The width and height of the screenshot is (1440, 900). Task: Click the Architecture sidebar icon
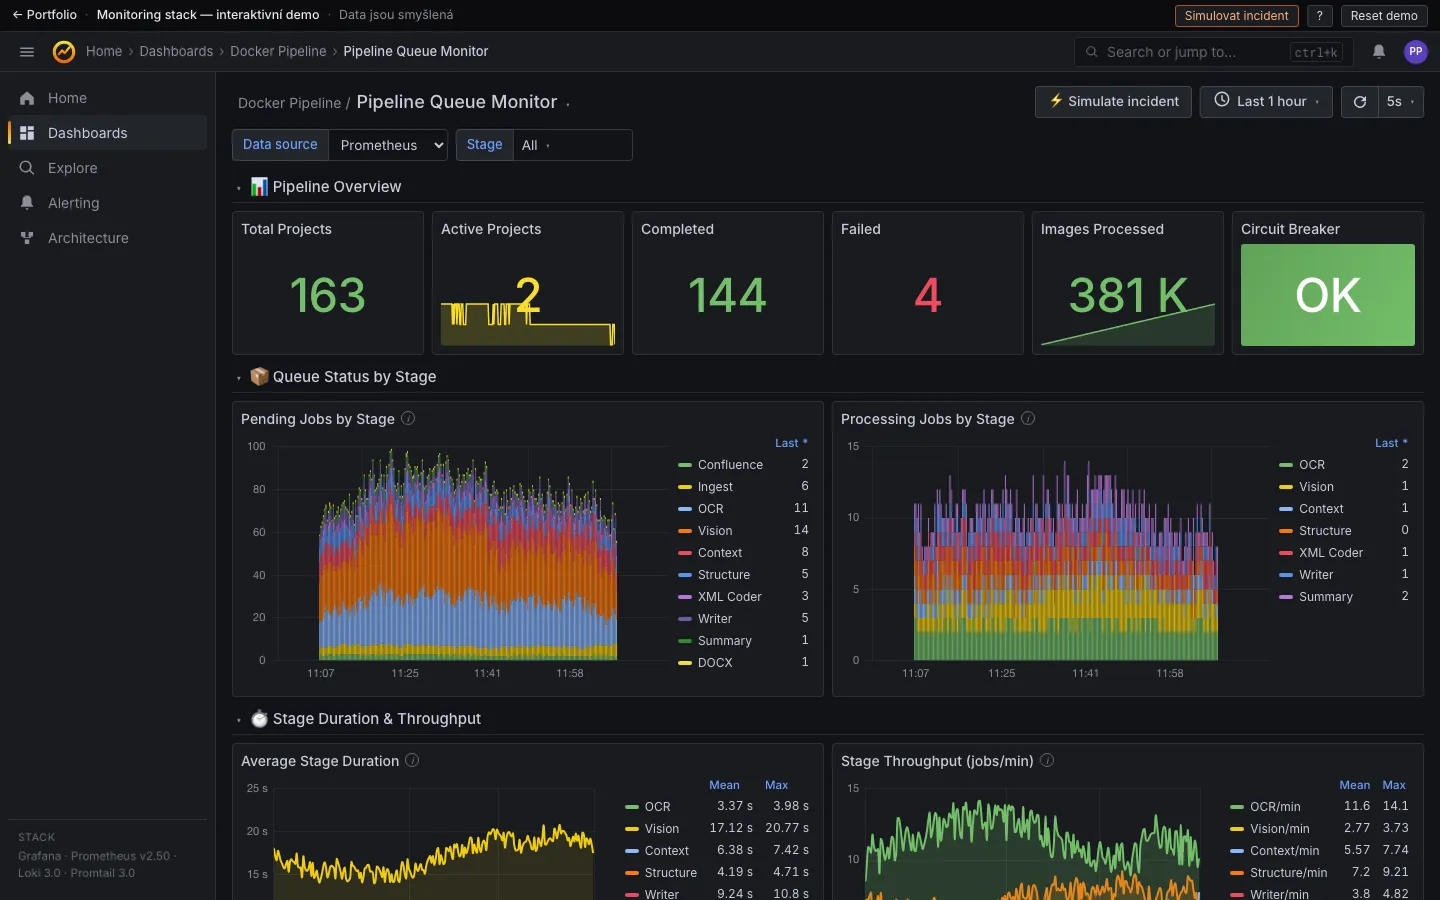(x=27, y=238)
